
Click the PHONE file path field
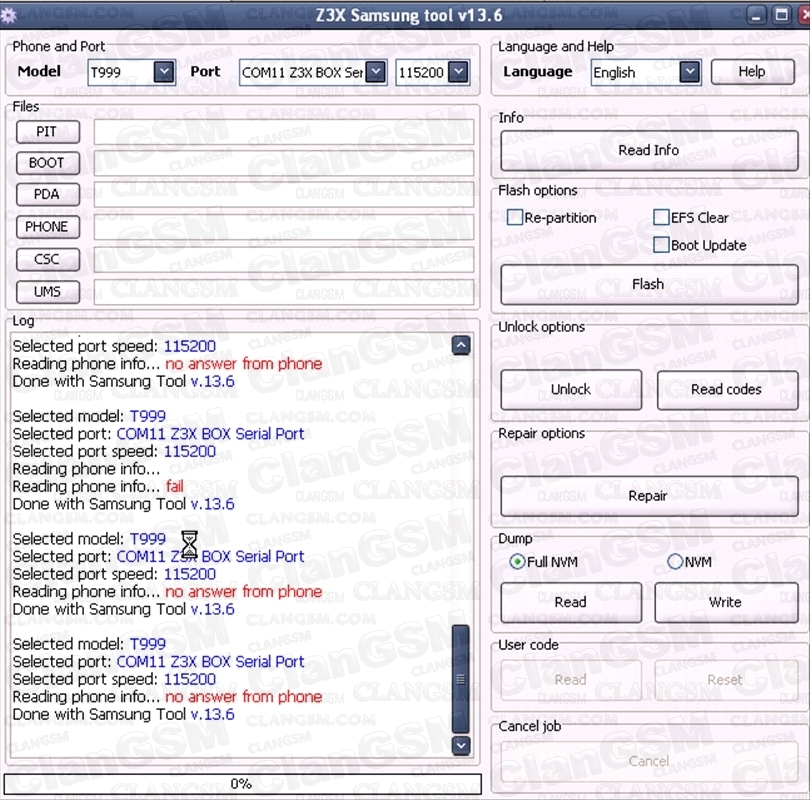click(x=284, y=227)
